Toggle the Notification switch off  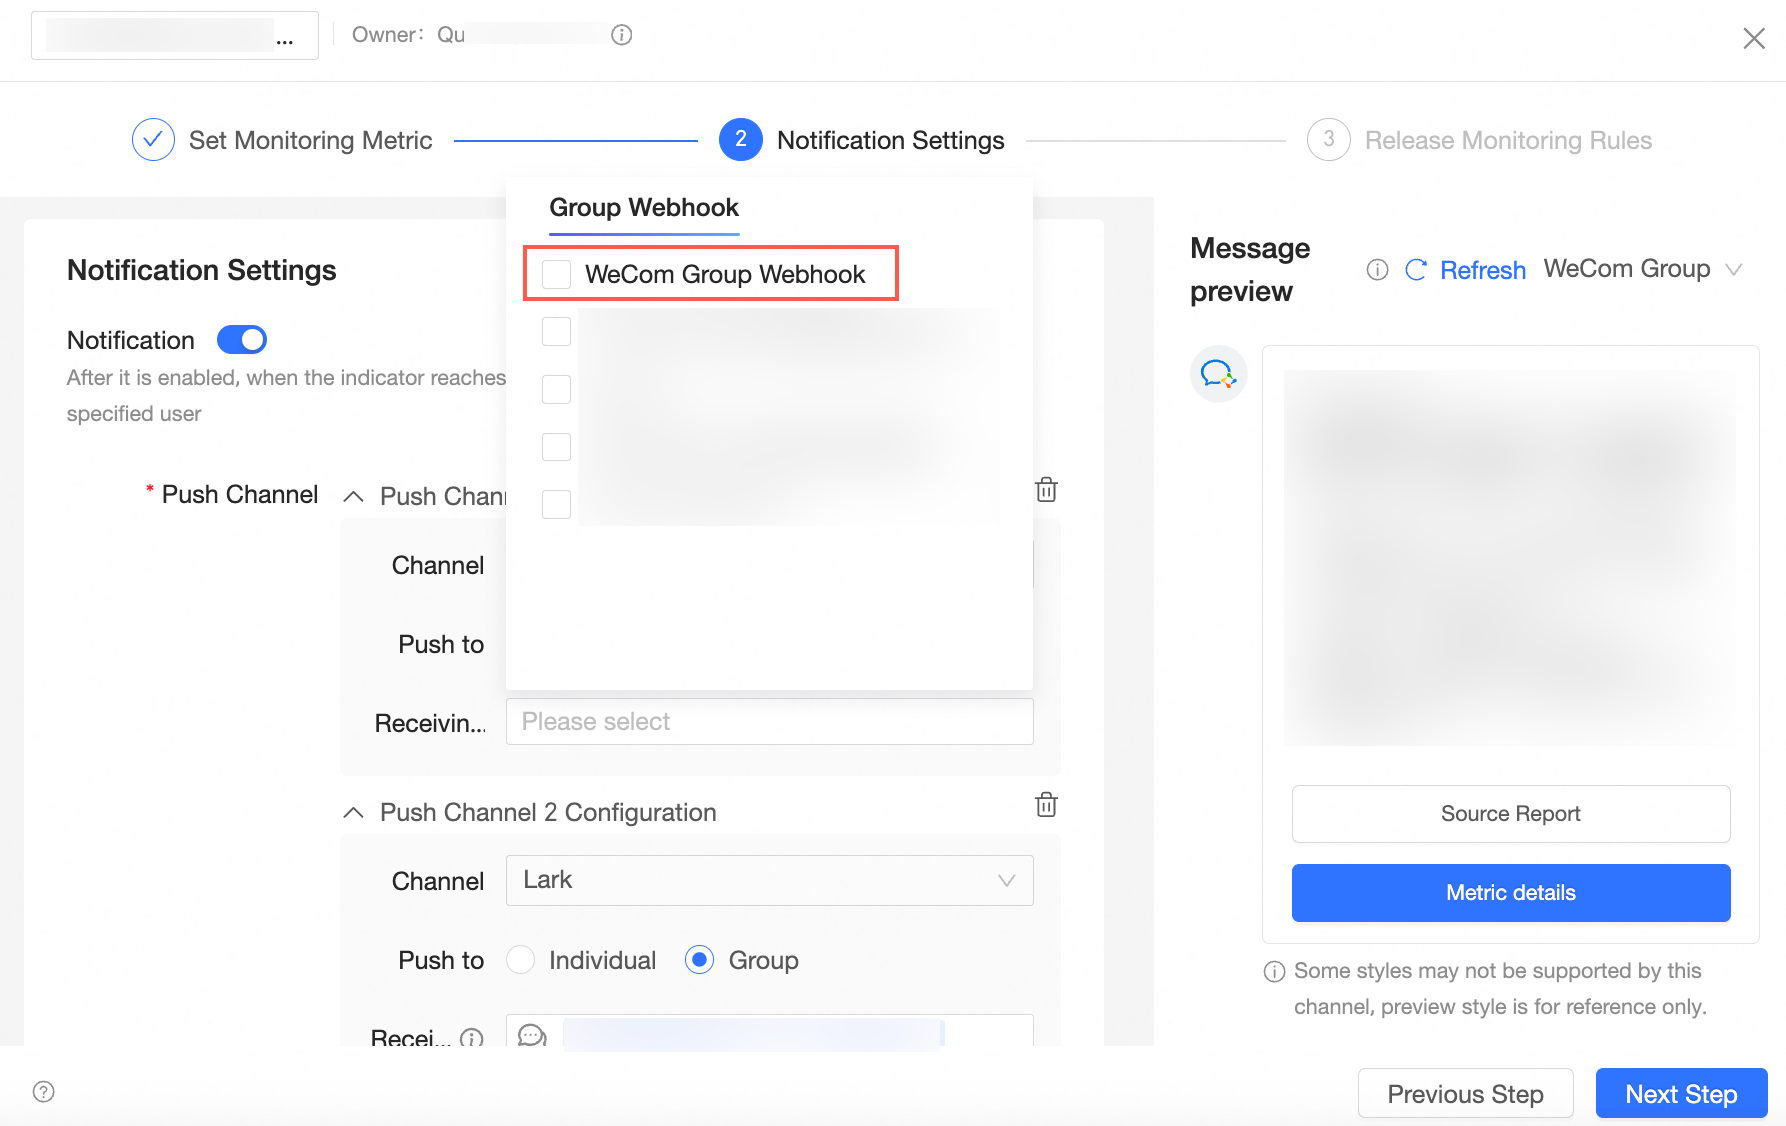(x=242, y=340)
